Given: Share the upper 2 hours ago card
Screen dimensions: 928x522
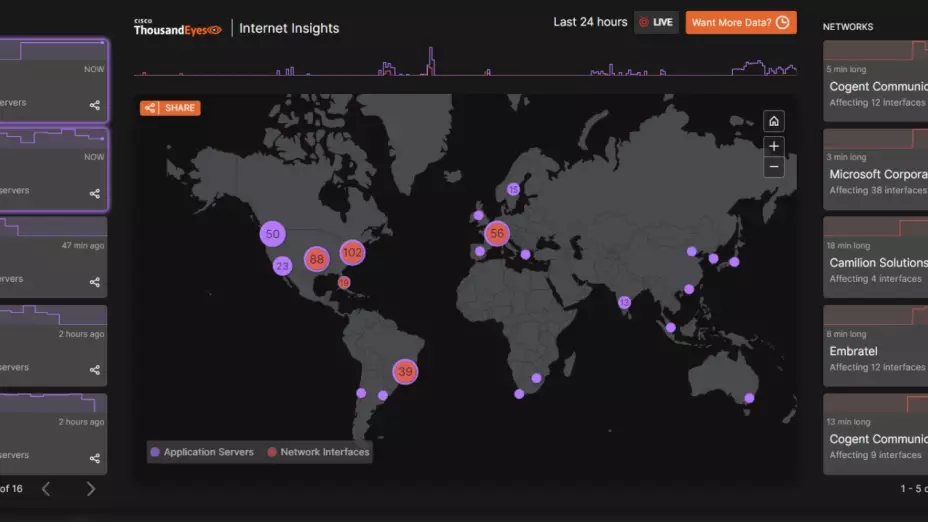Looking at the screenshot, I should click(95, 370).
